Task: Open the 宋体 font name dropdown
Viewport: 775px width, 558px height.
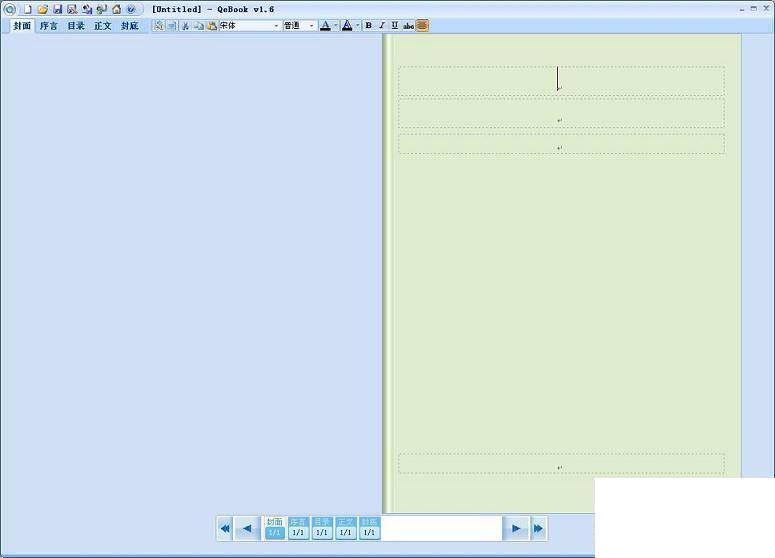Action: pos(276,26)
